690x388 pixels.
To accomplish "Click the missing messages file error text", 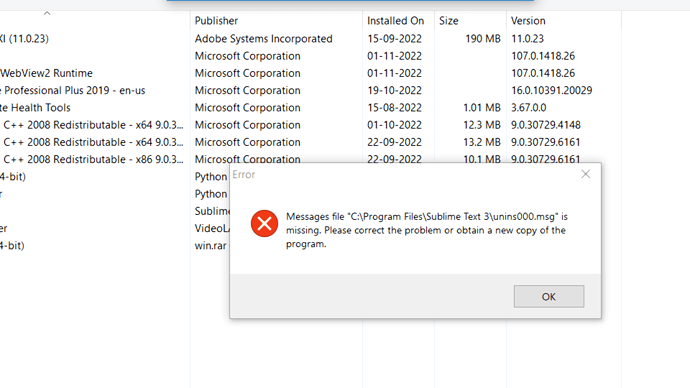I will tap(427, 230).
